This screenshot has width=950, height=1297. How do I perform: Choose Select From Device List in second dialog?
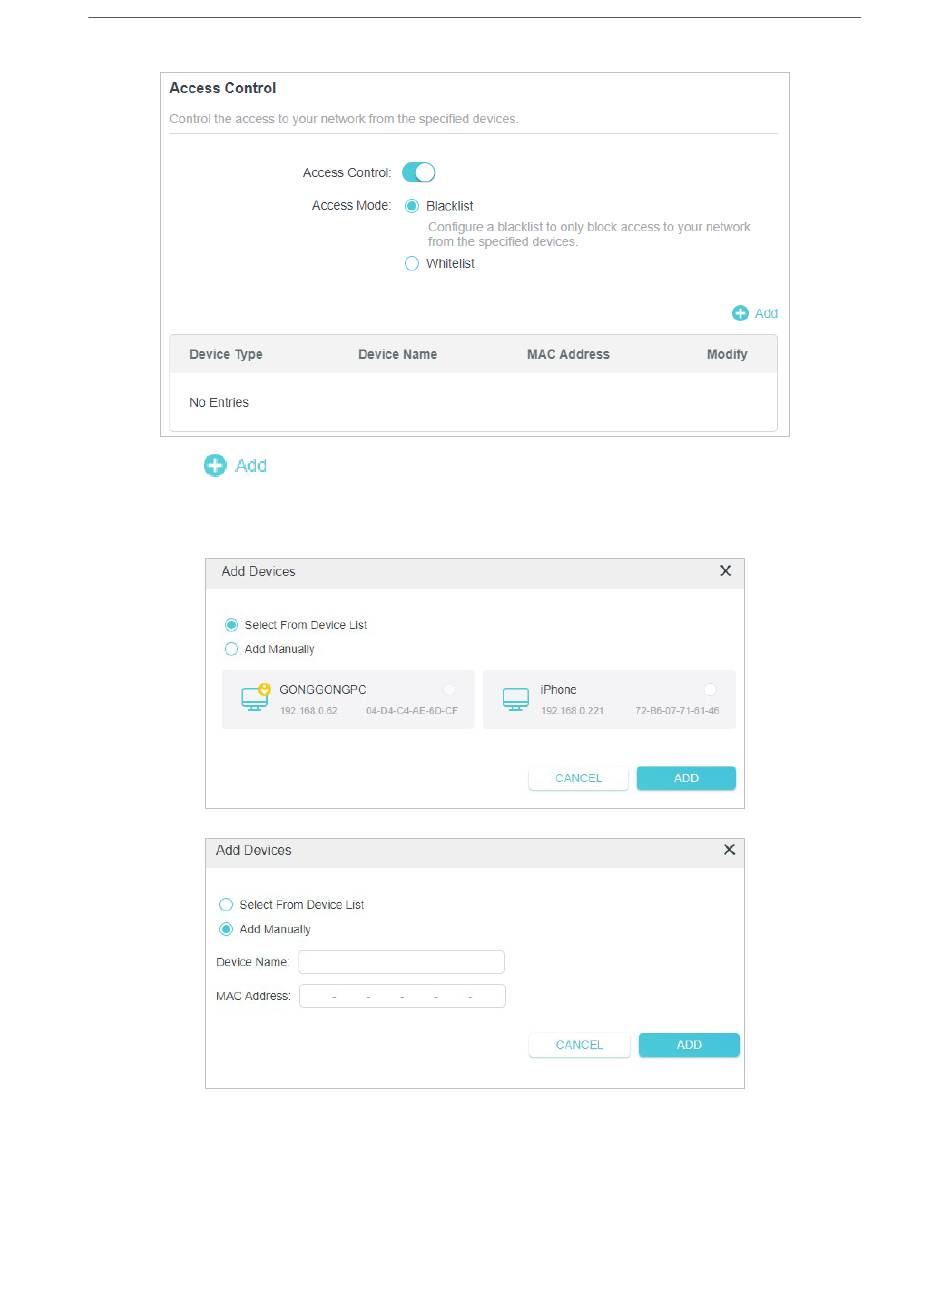[226, 904]
